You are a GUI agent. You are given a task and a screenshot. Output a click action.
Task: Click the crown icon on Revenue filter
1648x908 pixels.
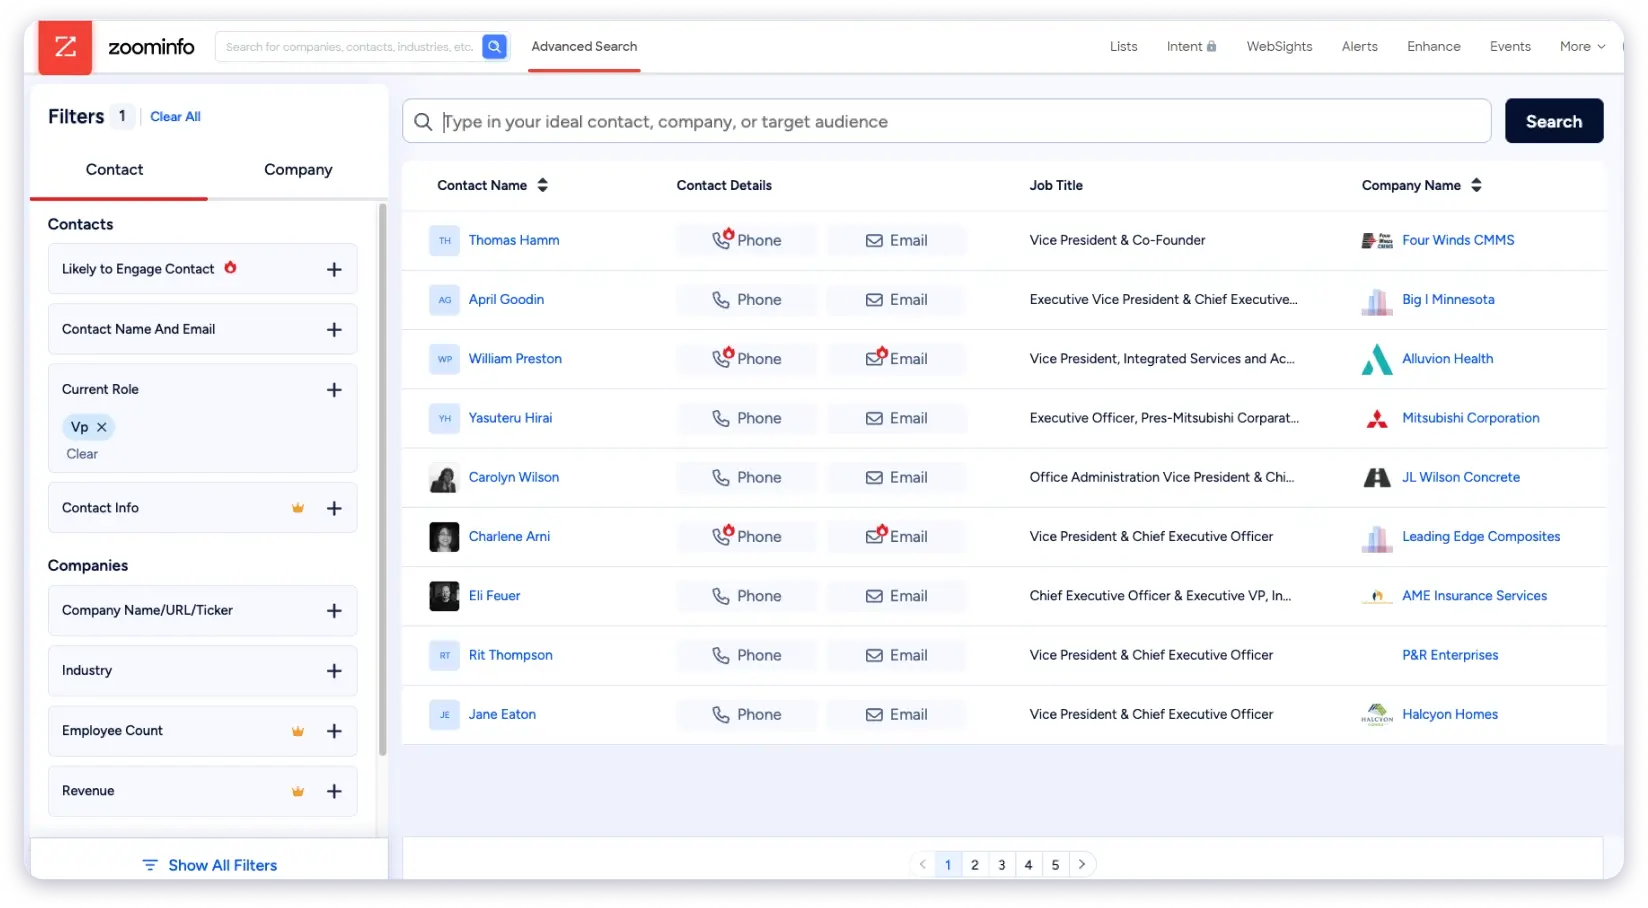(297, 791)
